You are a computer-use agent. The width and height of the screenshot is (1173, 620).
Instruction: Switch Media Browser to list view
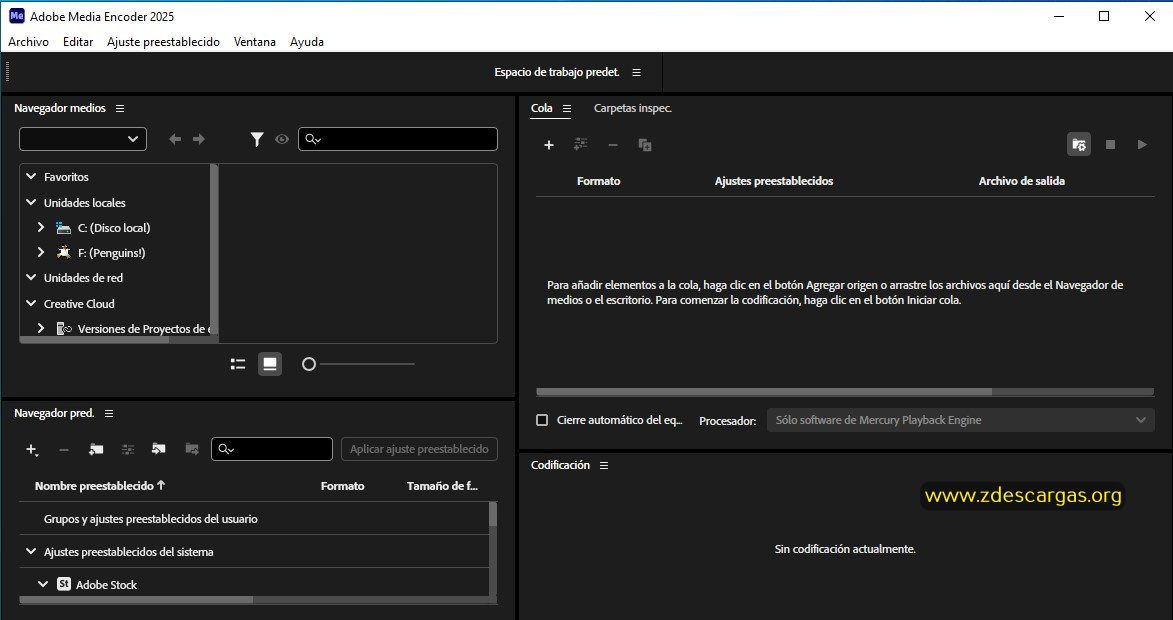tap(238, 364)
